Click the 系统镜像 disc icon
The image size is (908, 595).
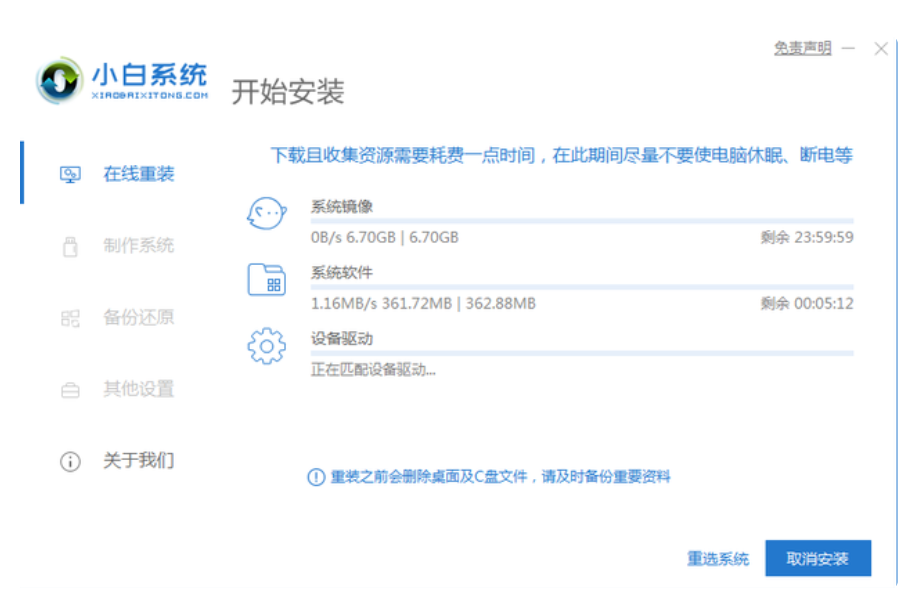click(x=266, y=213)
